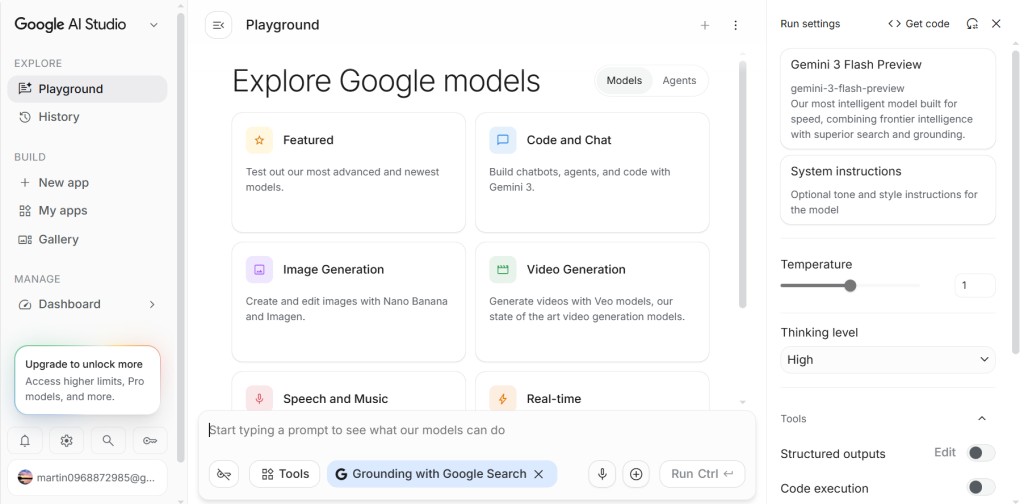Click the Code and Chat bubble icon
Viewport: 1024px width, 504px height.
503,140
